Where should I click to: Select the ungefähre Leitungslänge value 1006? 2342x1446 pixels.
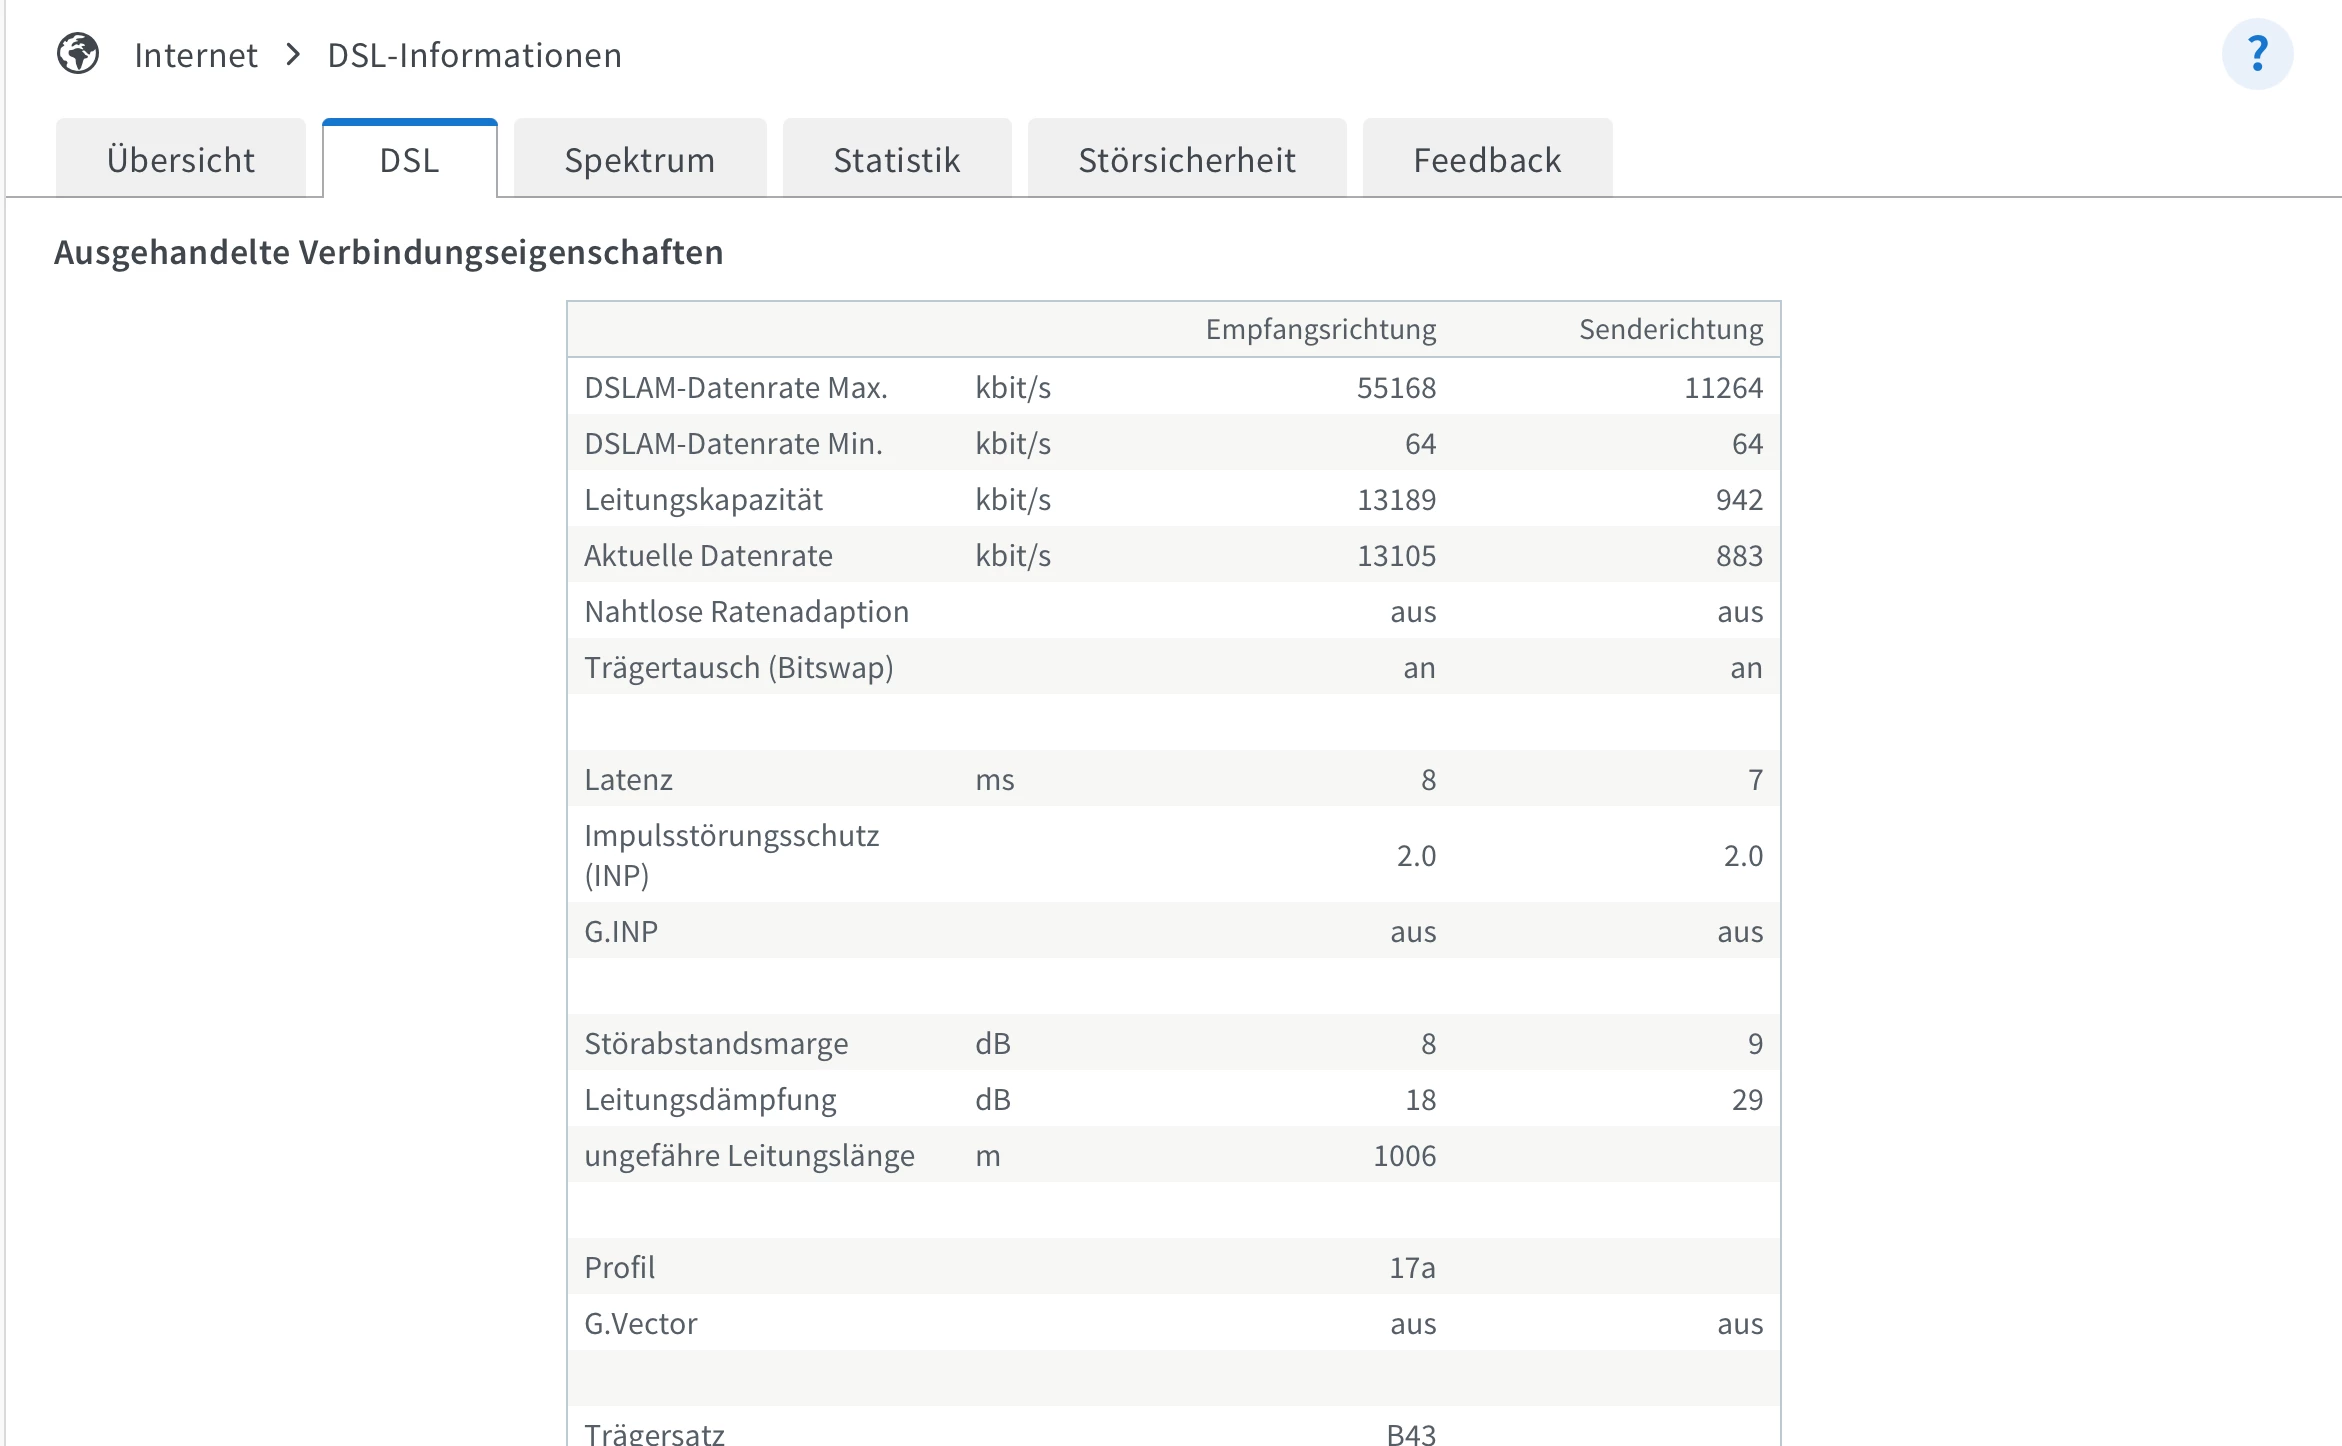[x=1404, y=1156]
